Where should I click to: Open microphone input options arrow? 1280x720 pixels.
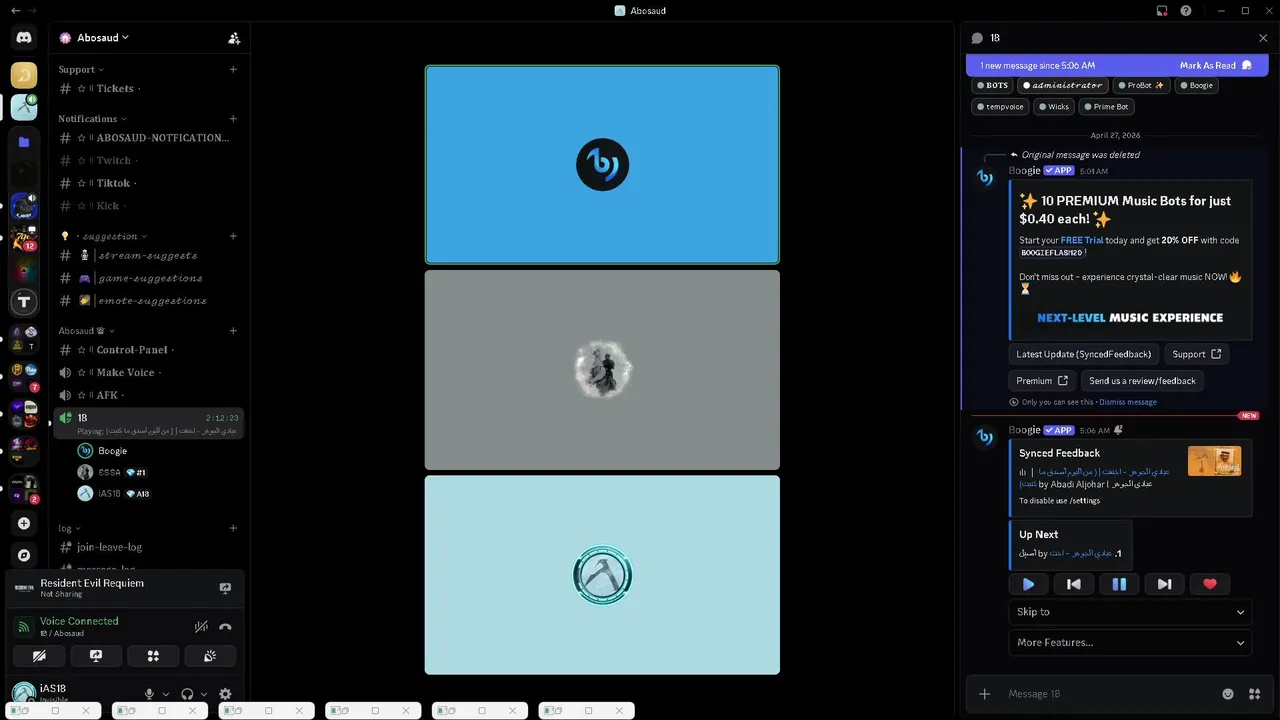click(166, 694)
